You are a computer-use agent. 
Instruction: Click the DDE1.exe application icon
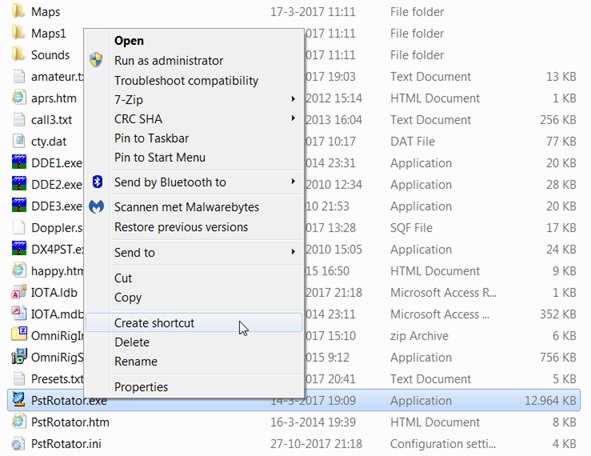pyautogui.click(x=19, y=162)
